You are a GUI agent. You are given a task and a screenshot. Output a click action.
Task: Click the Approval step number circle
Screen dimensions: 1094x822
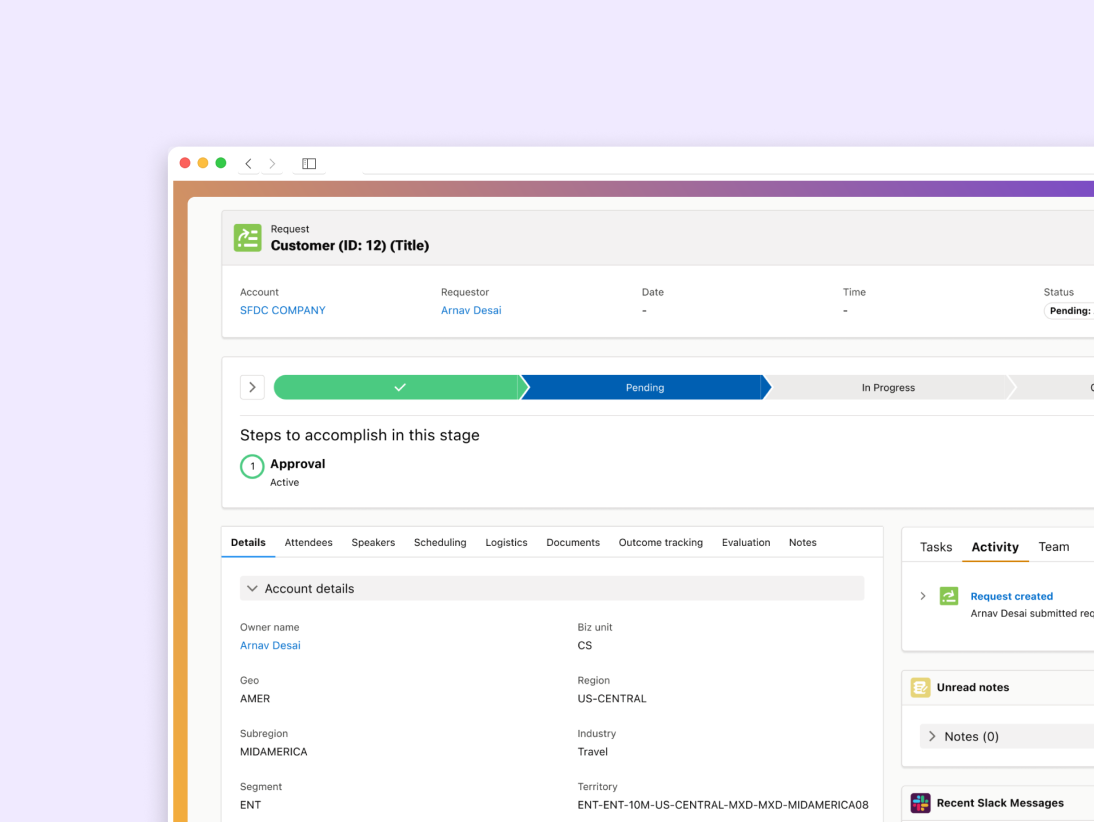pos(252,466)
